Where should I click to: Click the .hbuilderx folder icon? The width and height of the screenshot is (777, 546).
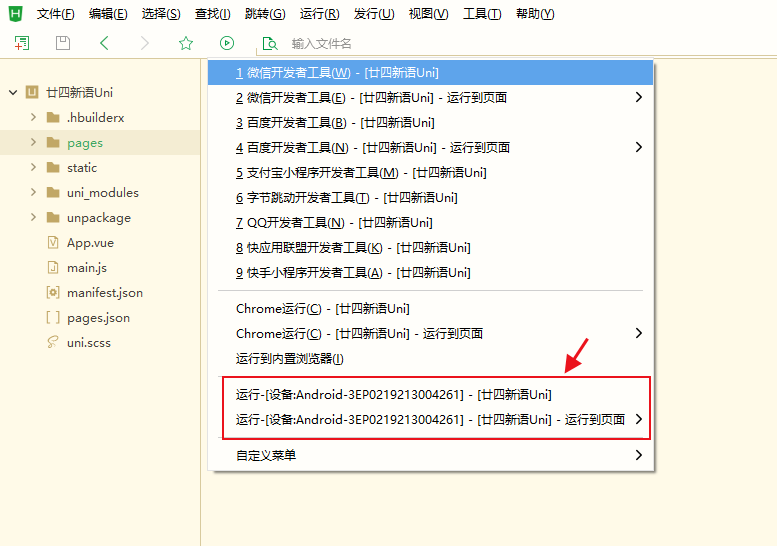point(53,117)
